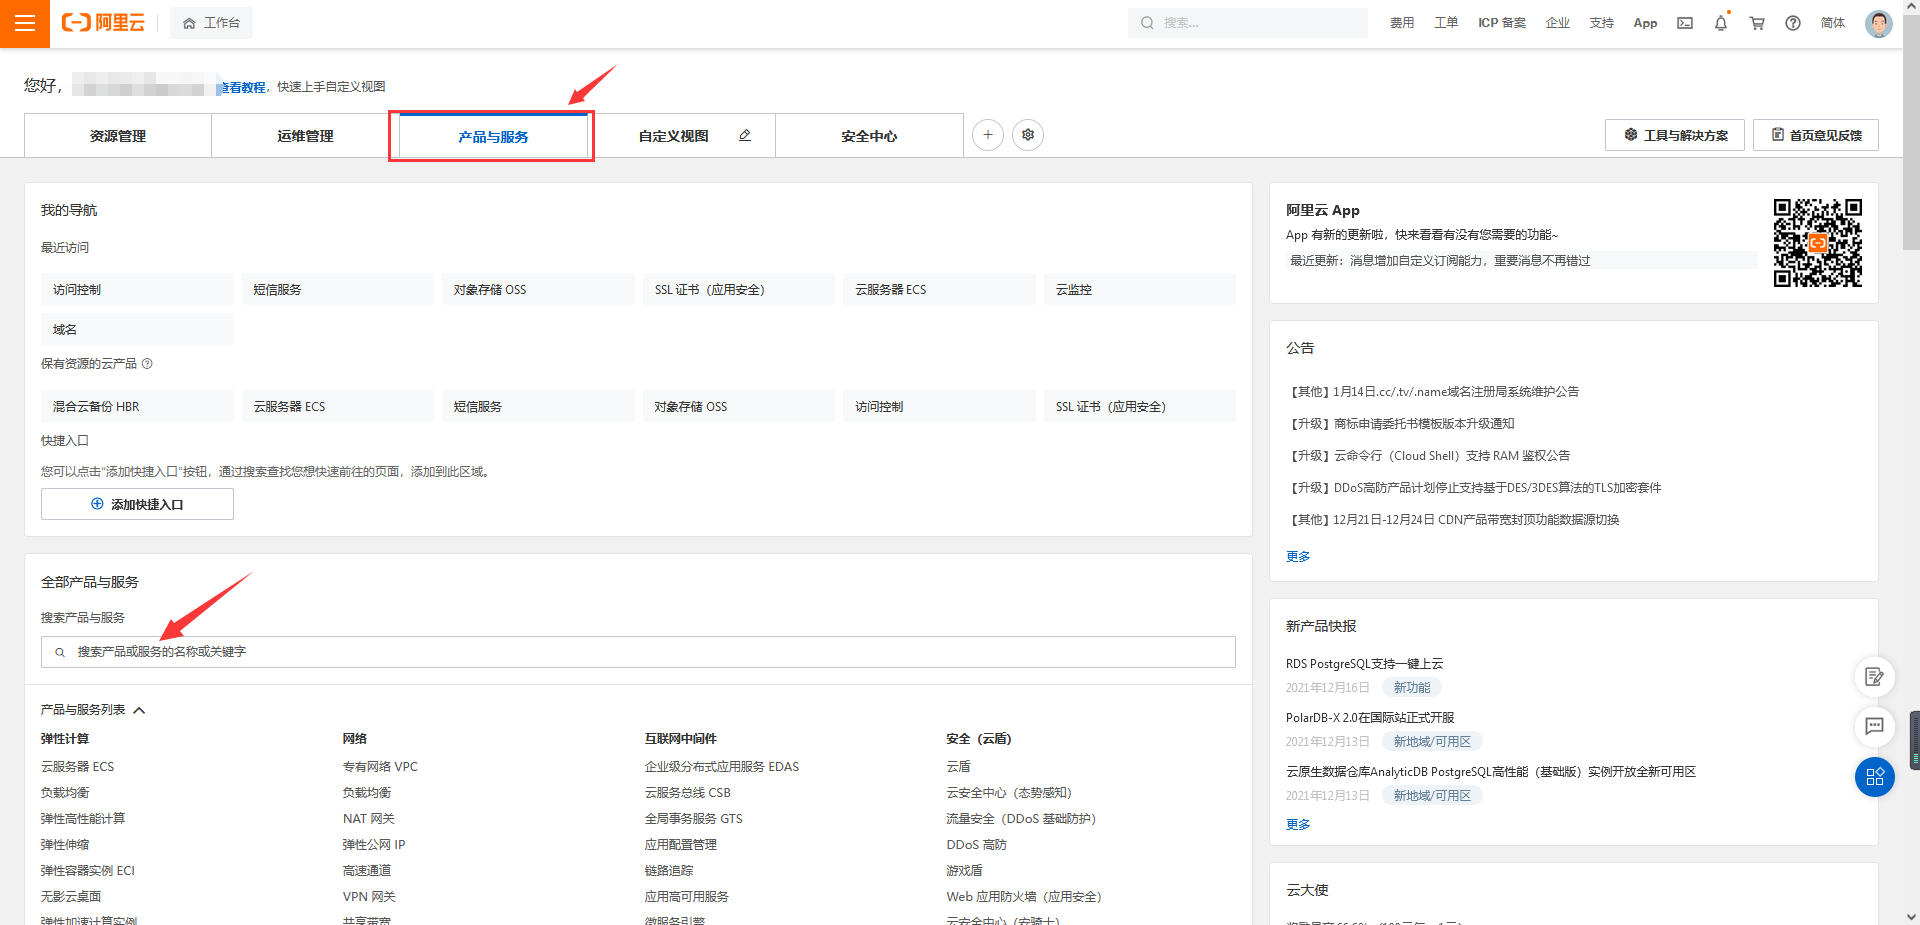Screen dimensions: 1920x925
Task: Open 专有网络 VPC link
Action: [380, 767]
